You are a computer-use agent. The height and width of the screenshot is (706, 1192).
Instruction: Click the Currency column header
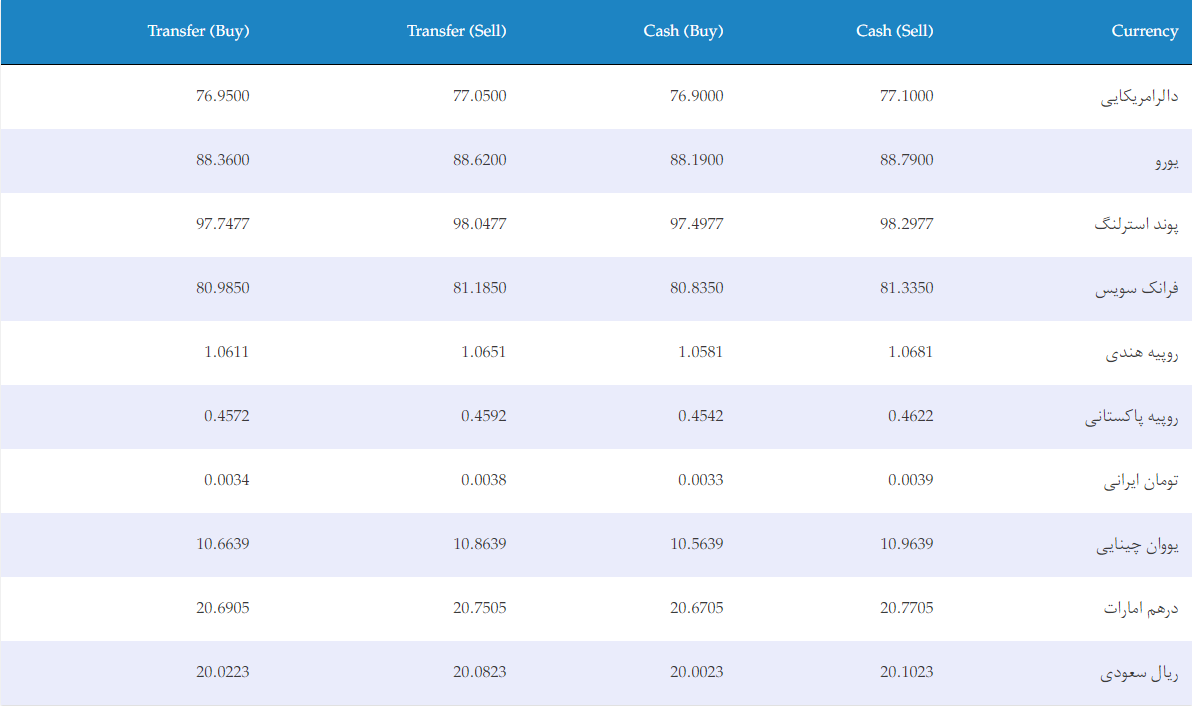[1145, 31]
